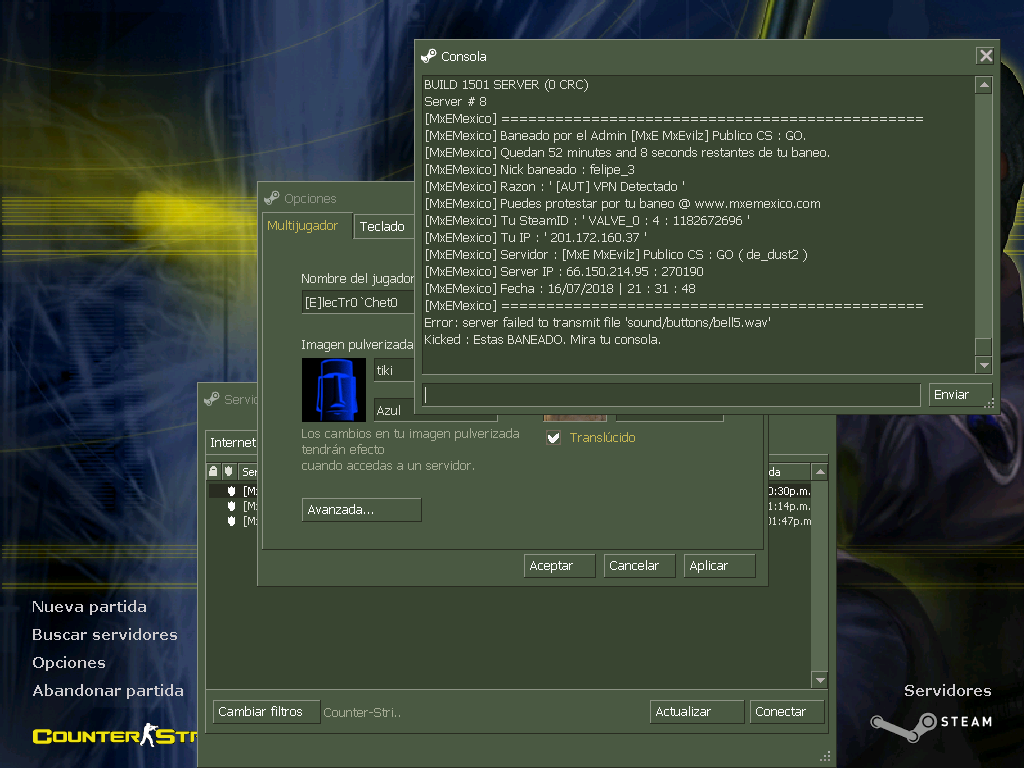Click the 'Counter-Stri..' filter label
This screenshot has height=768, width=1024.
362,712
